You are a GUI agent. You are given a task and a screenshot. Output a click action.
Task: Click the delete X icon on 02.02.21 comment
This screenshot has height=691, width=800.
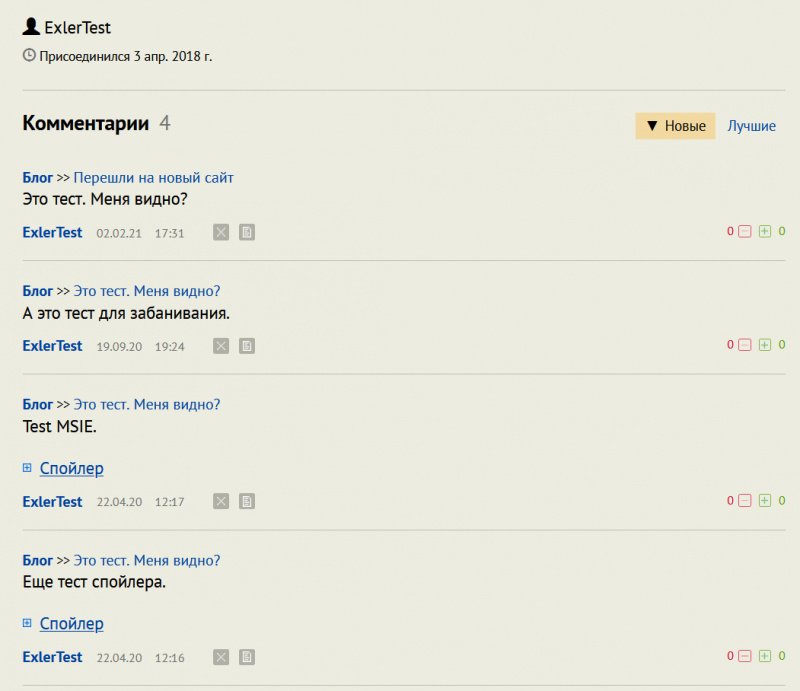(x=221, y=232)
